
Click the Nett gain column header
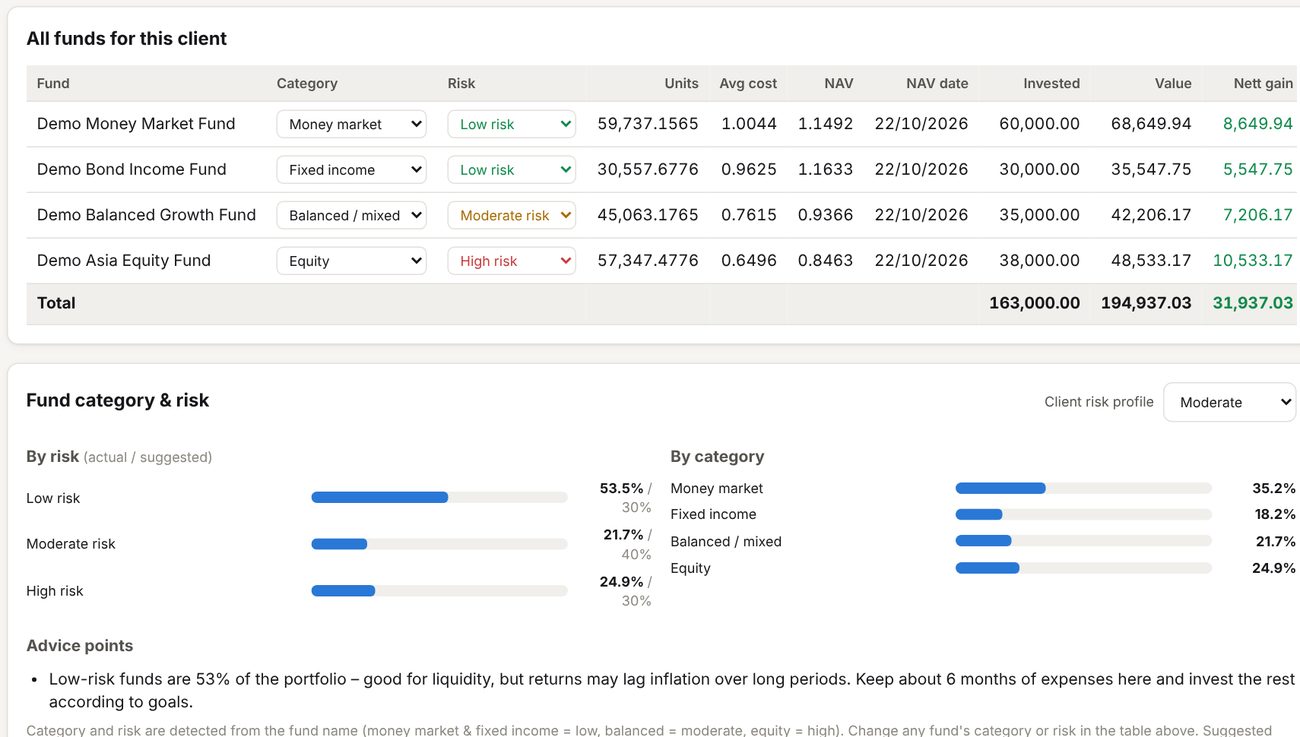point(1263,83)
